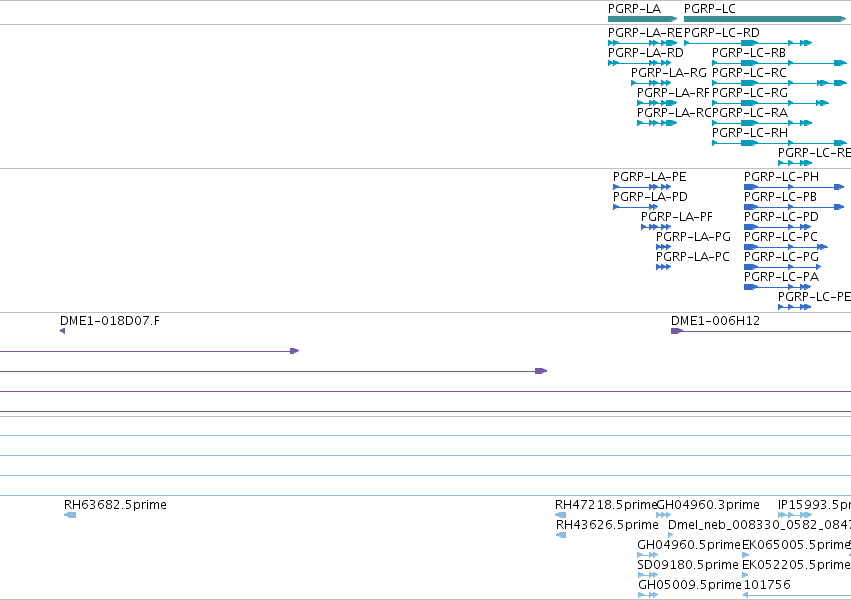851x600 pixels.
Task: Select the EK065005.5prime EST
Action: pyautogui.click(x=745, y=555)
